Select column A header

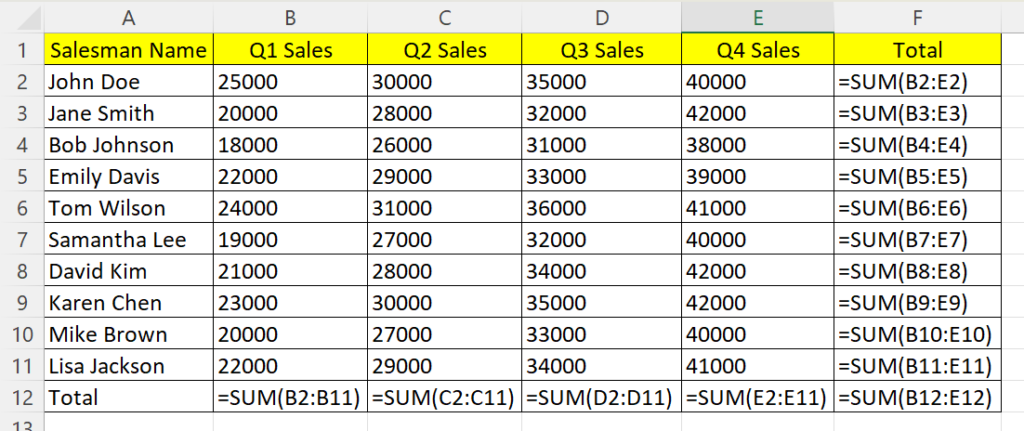point(128,16)
